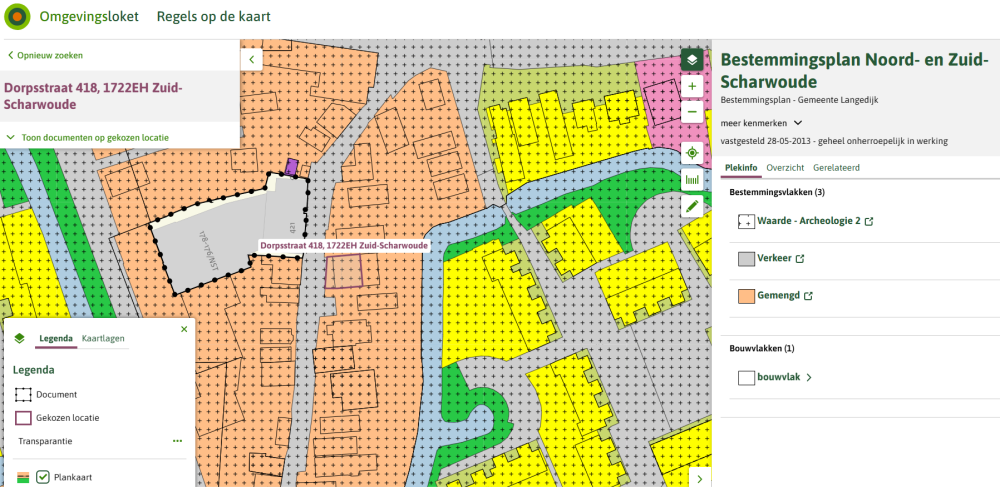Expand 'Toon documenten op gekozen locatie'
The image size is (1000, 487).
tap(87, 137)
